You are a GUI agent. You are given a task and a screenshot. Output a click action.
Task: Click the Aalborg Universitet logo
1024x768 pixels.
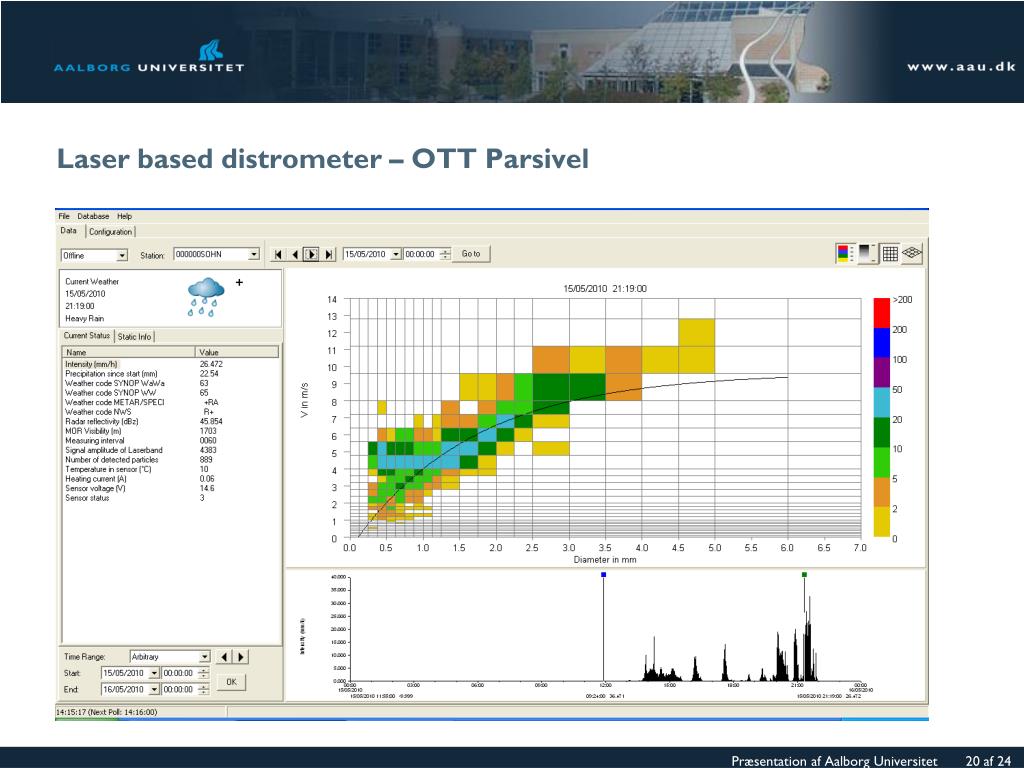point(149,56)
